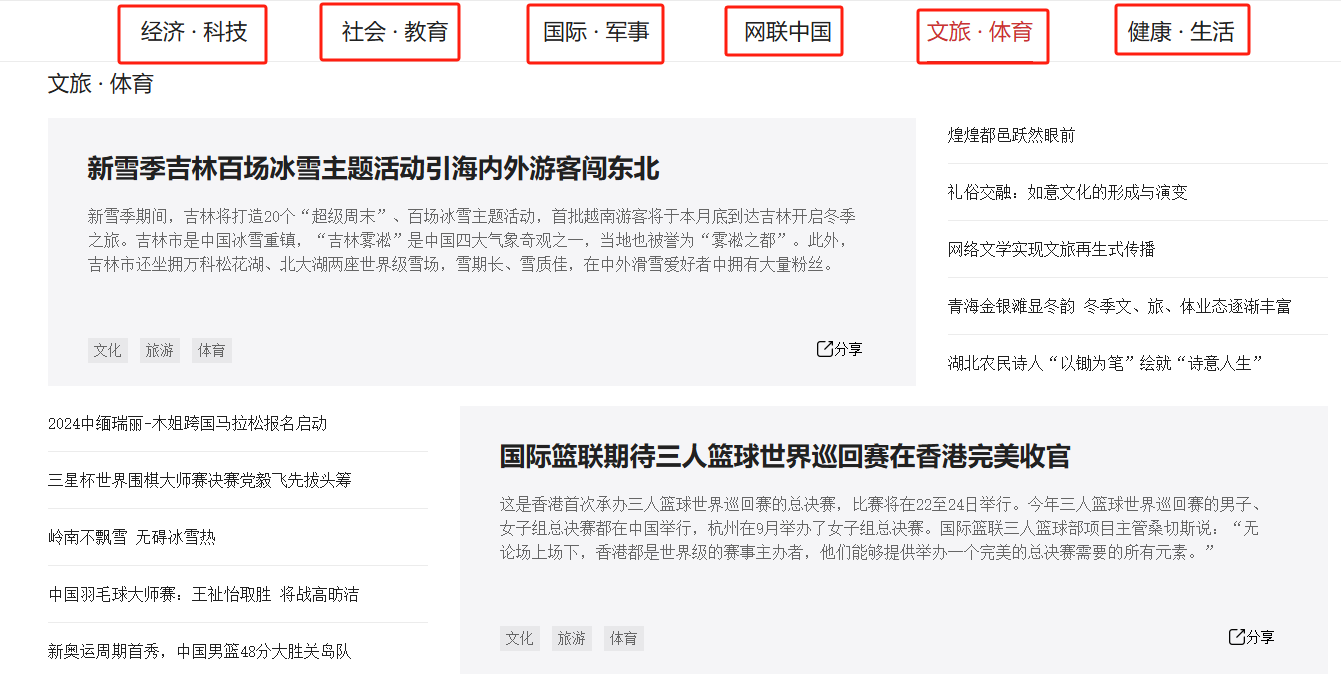Open headline 国际篮联期待三人篮球世界巡回赛
1341x685 pixels.
[x=784, y=457]
